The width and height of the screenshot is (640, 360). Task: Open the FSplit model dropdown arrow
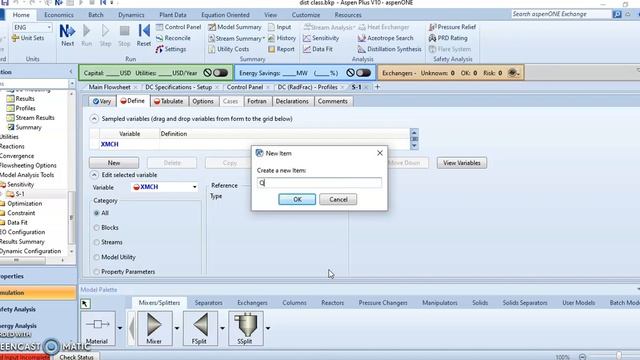coord(222,328)
